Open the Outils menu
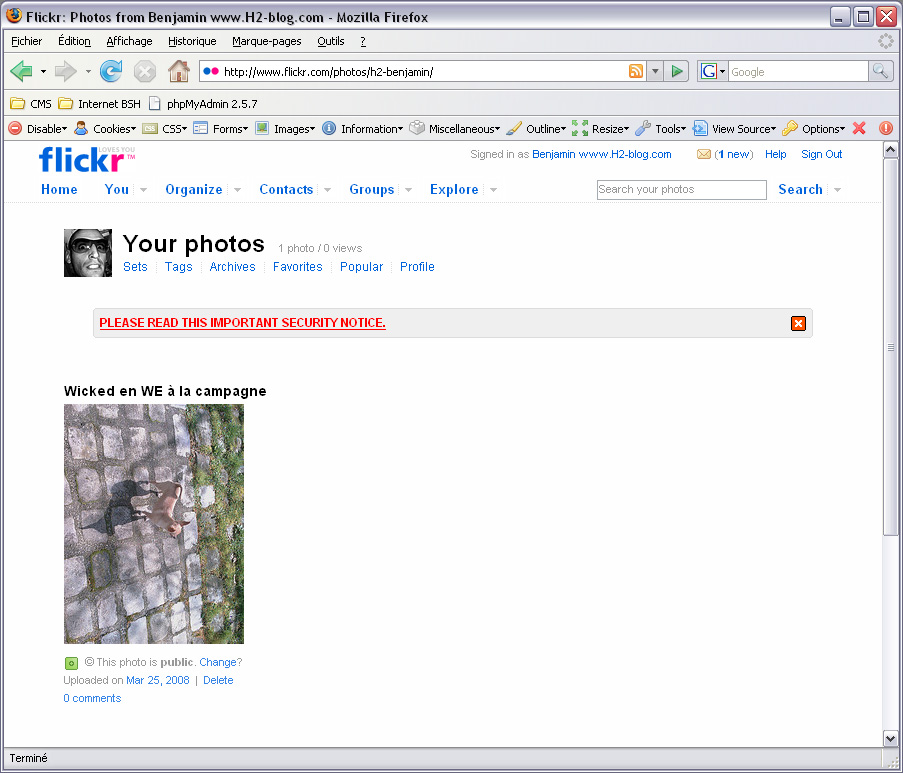The image size is (903, 773). (x=330, y=41)
